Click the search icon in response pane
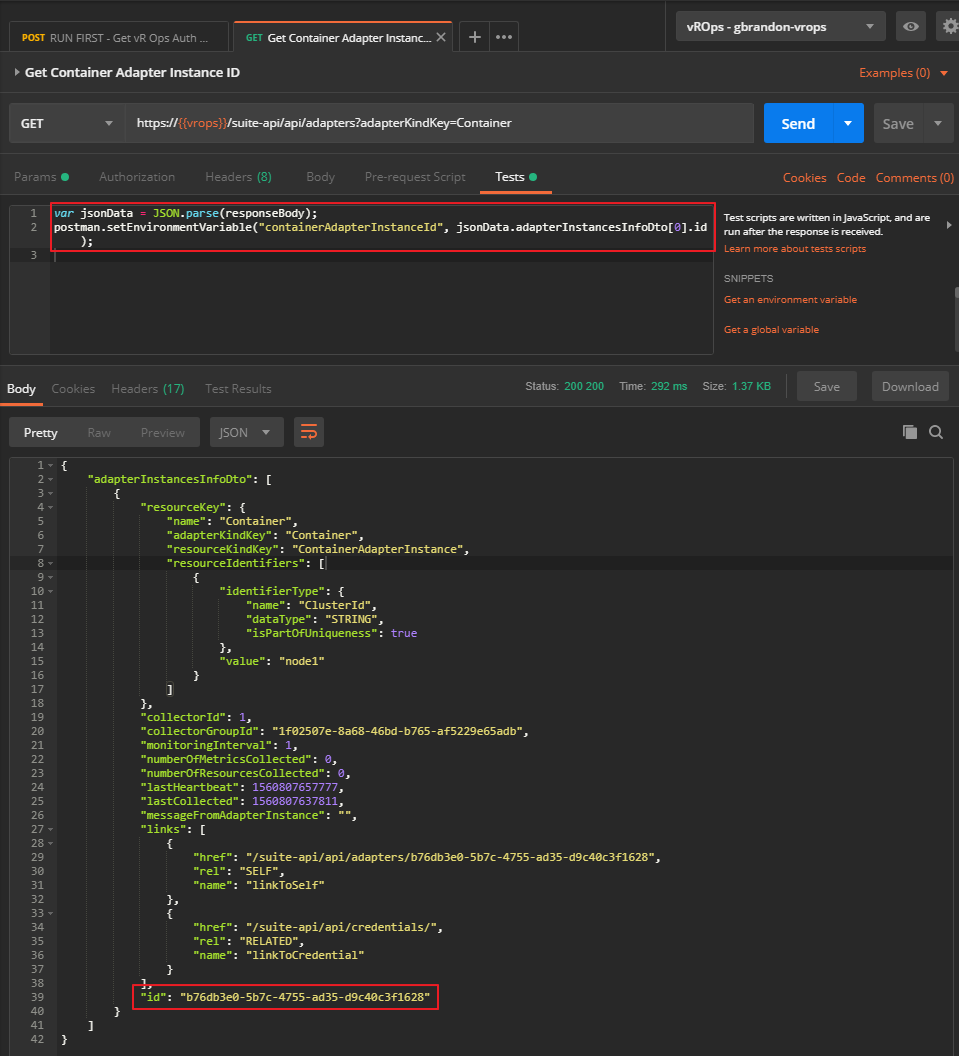 tap(936, 432)
